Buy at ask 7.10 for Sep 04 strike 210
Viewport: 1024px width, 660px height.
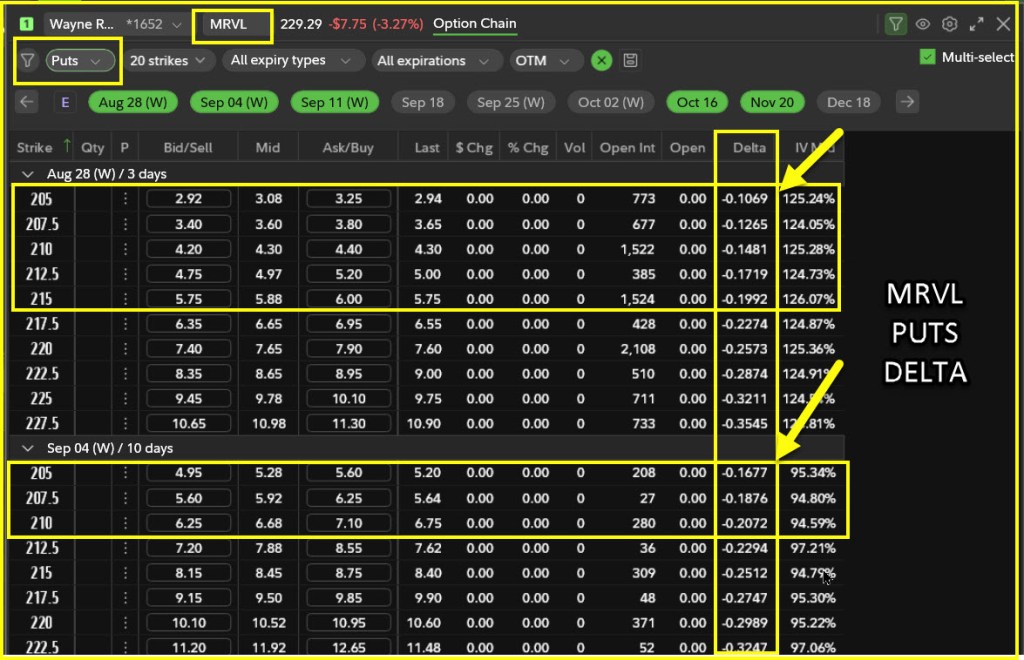pos(348,523)
